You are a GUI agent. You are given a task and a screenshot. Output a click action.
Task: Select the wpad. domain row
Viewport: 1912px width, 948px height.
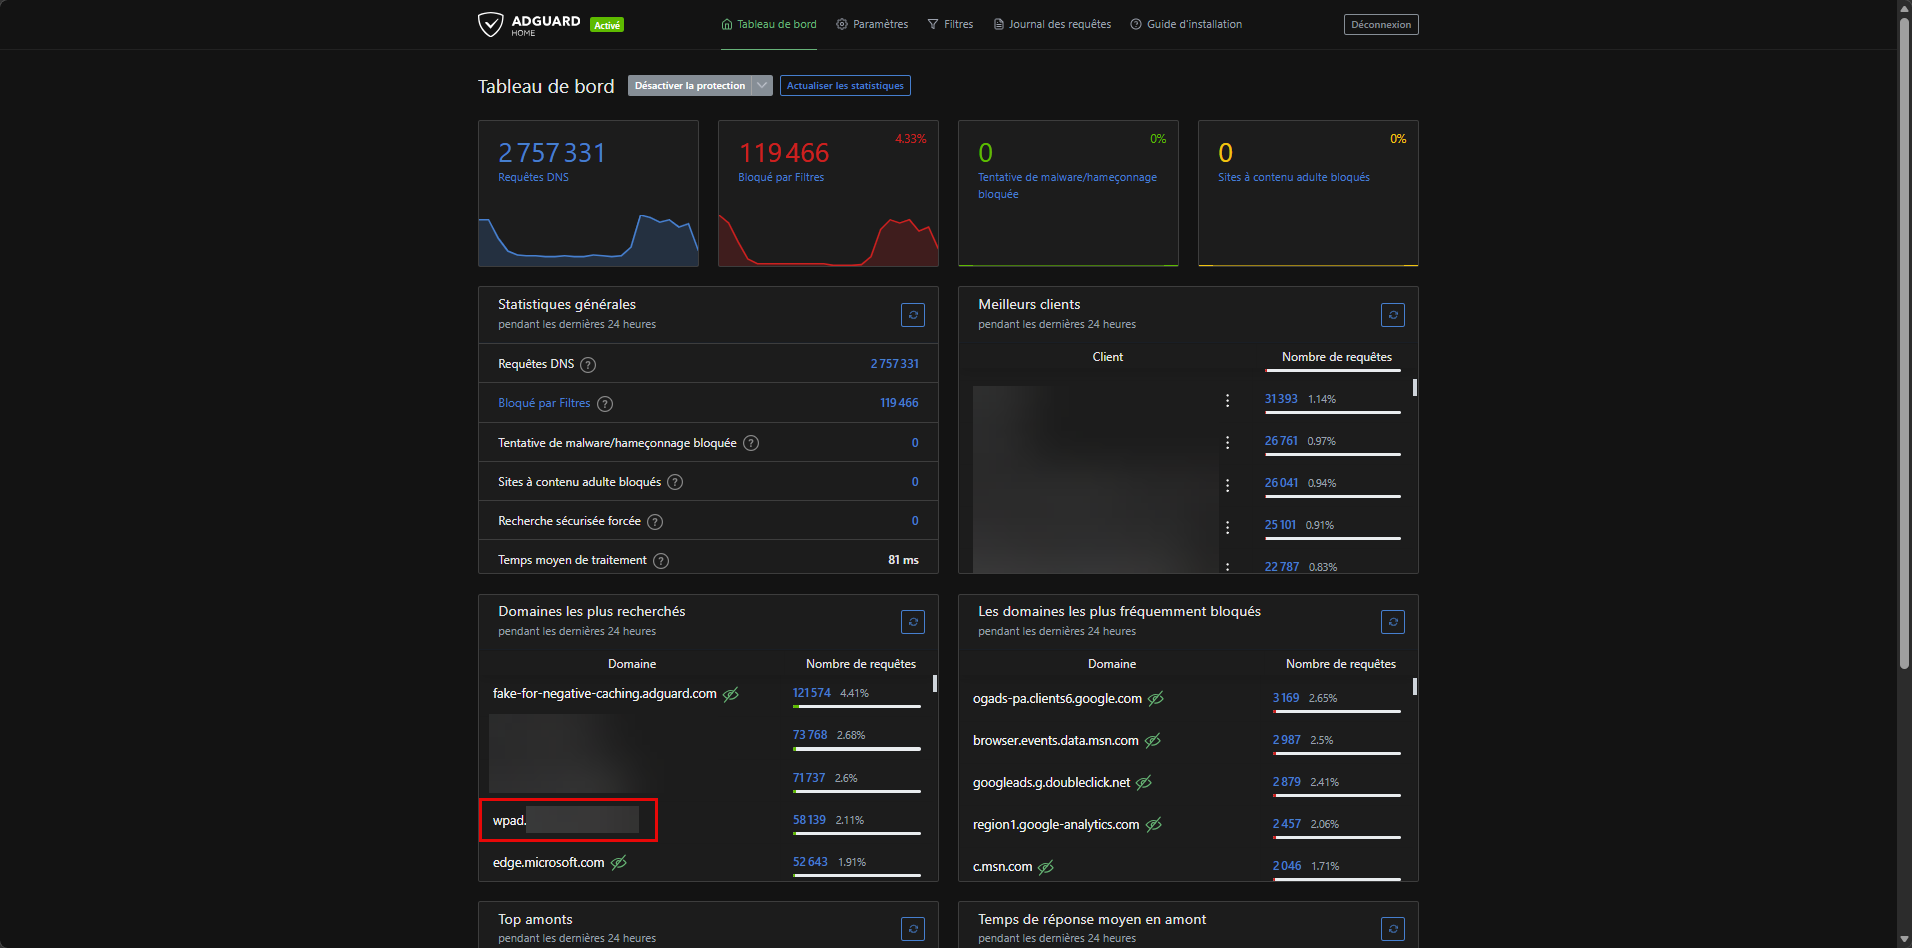706,820
